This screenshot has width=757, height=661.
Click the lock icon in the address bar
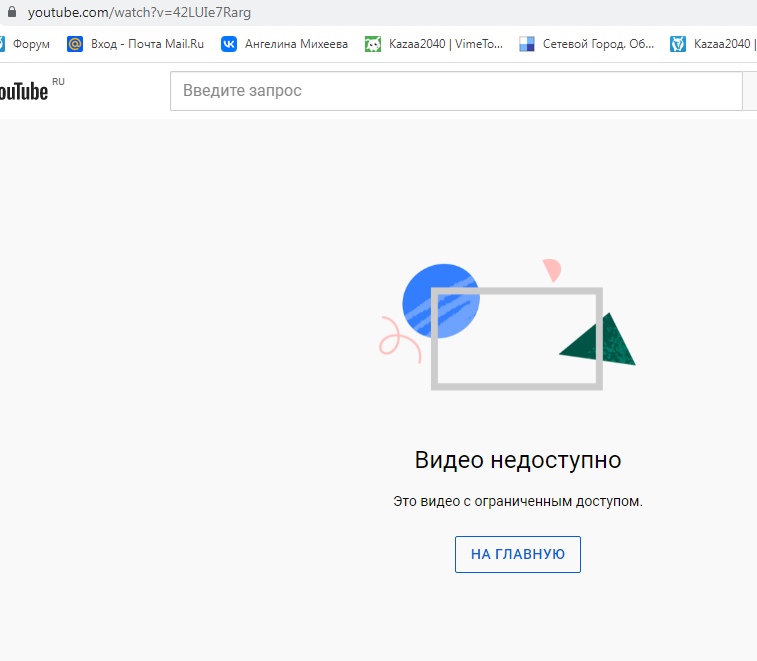12,13
